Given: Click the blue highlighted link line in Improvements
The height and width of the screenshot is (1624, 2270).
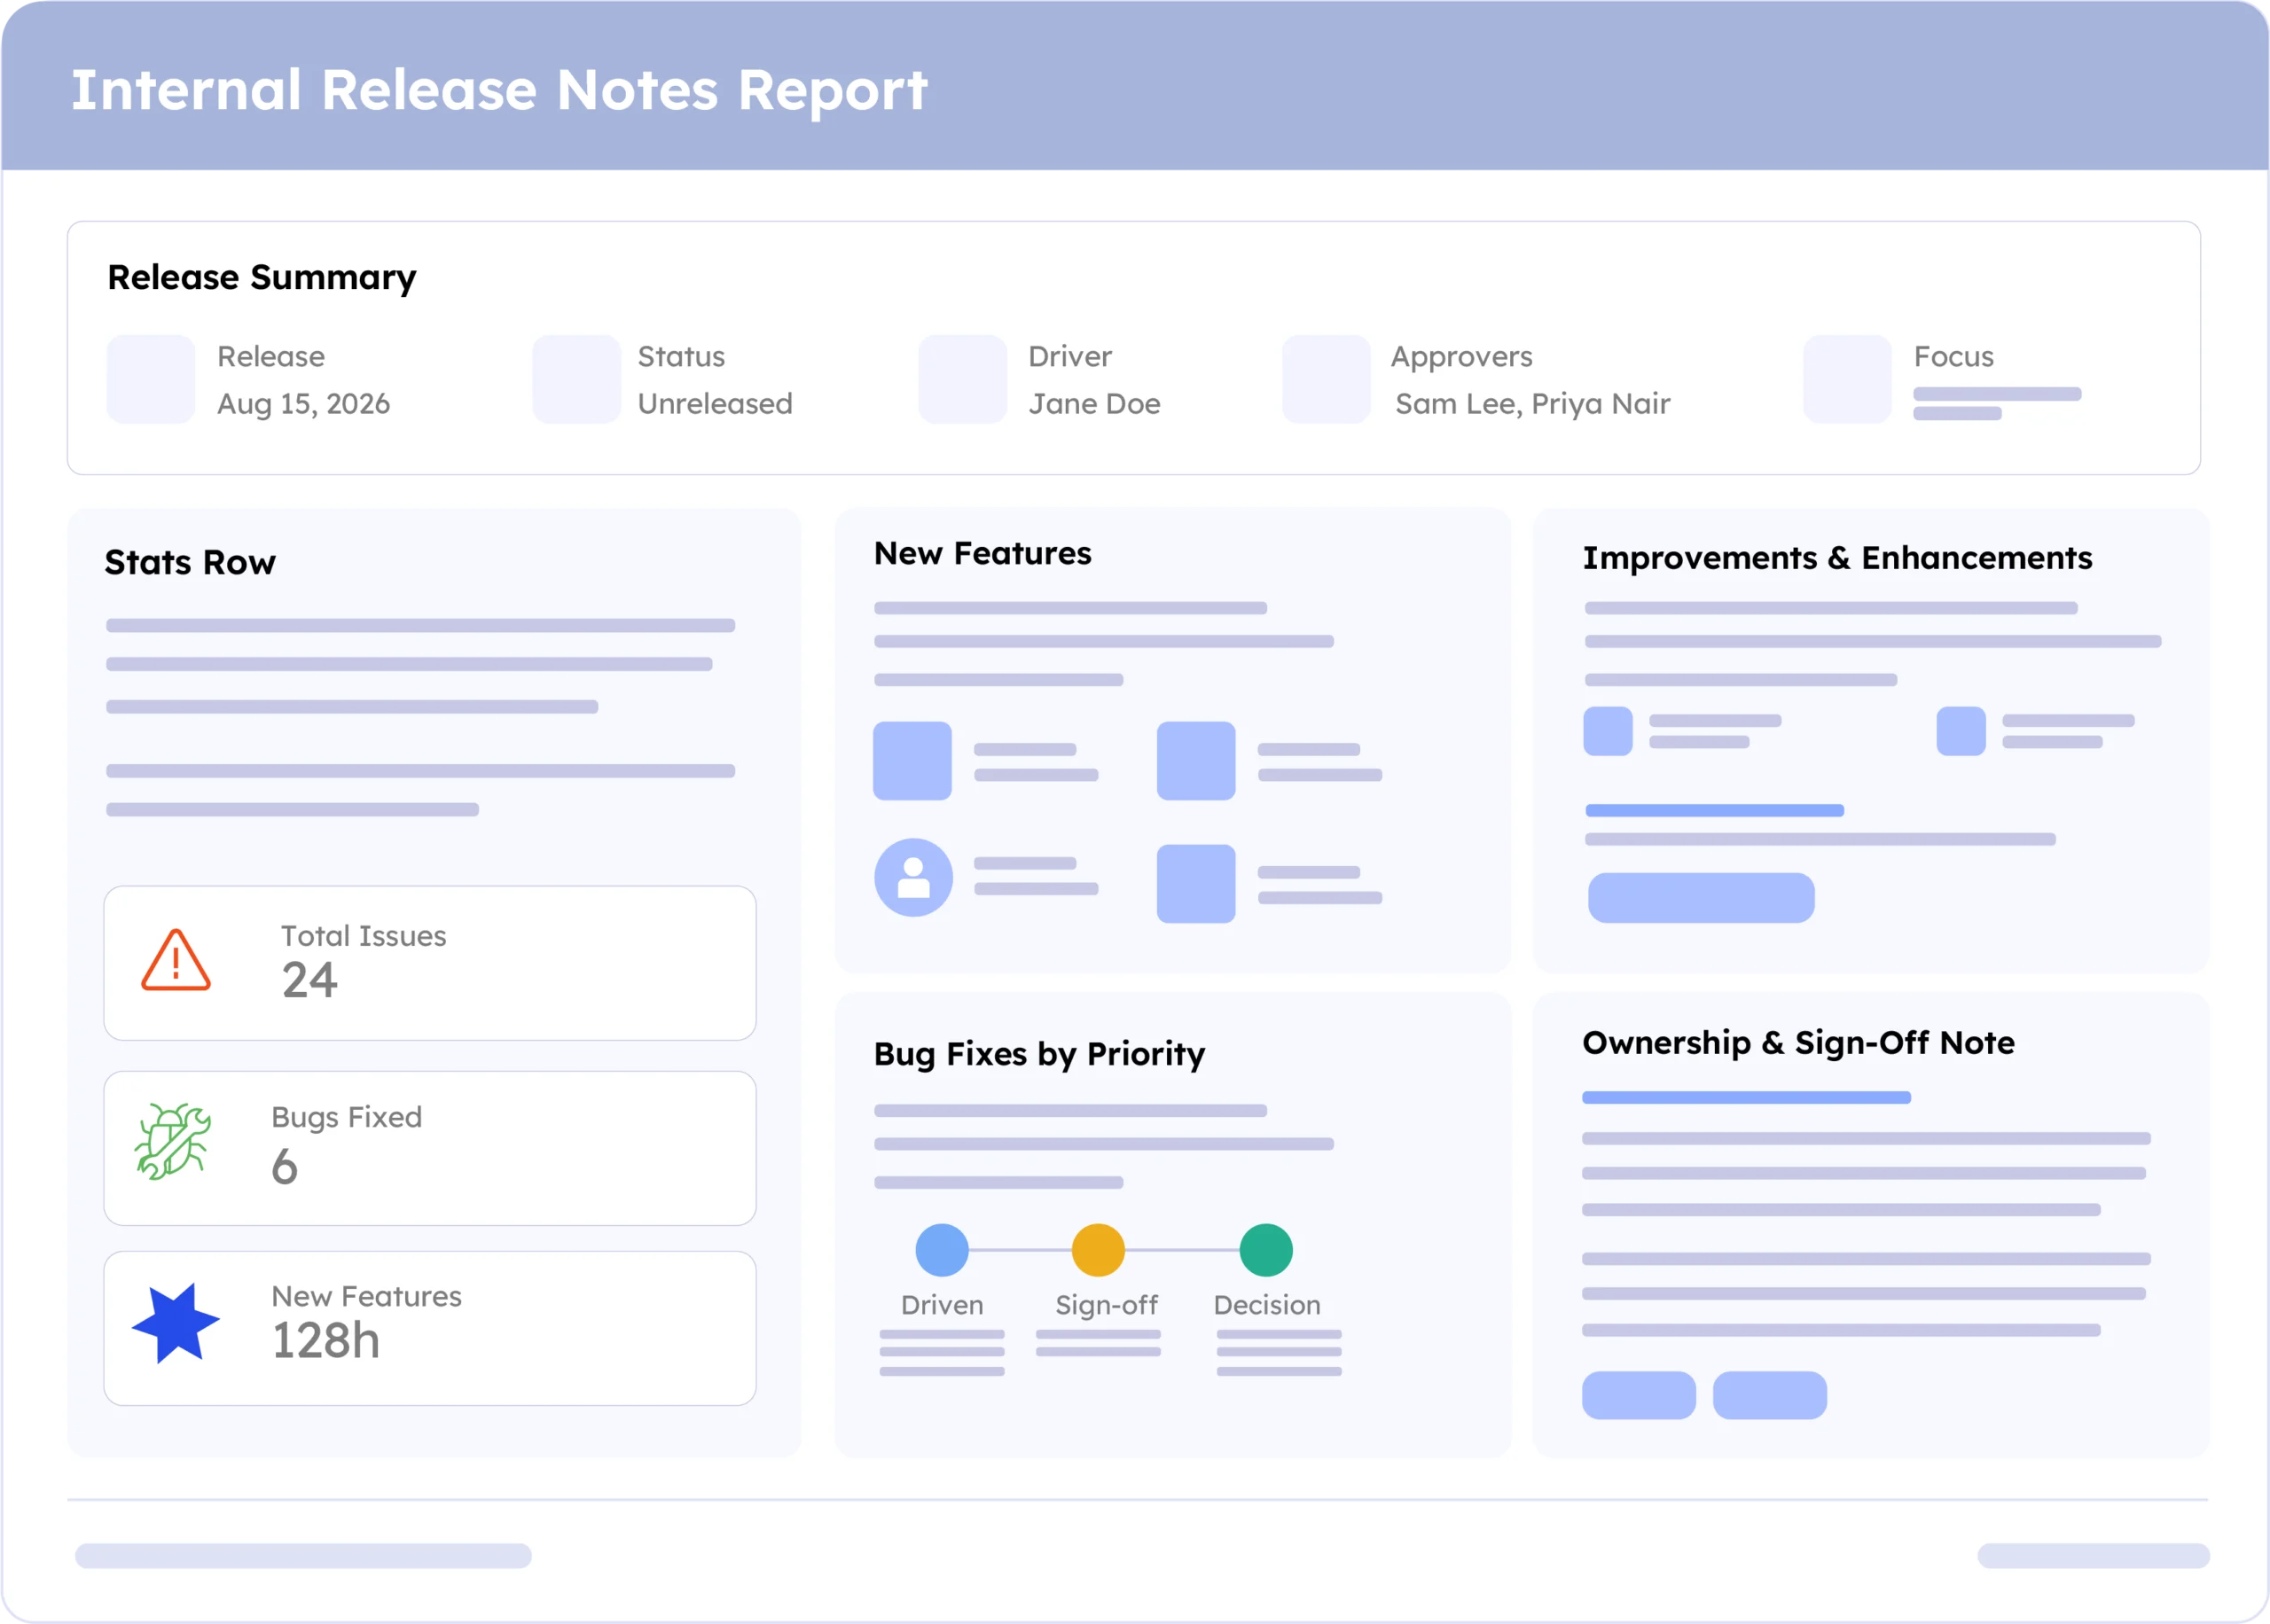Looking at the screenshot, I should click(x=1714, y=811).
